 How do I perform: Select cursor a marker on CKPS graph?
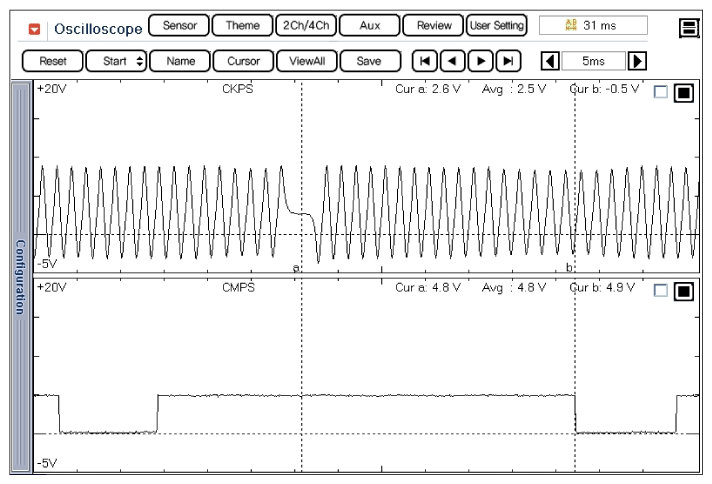pos(297,268)
